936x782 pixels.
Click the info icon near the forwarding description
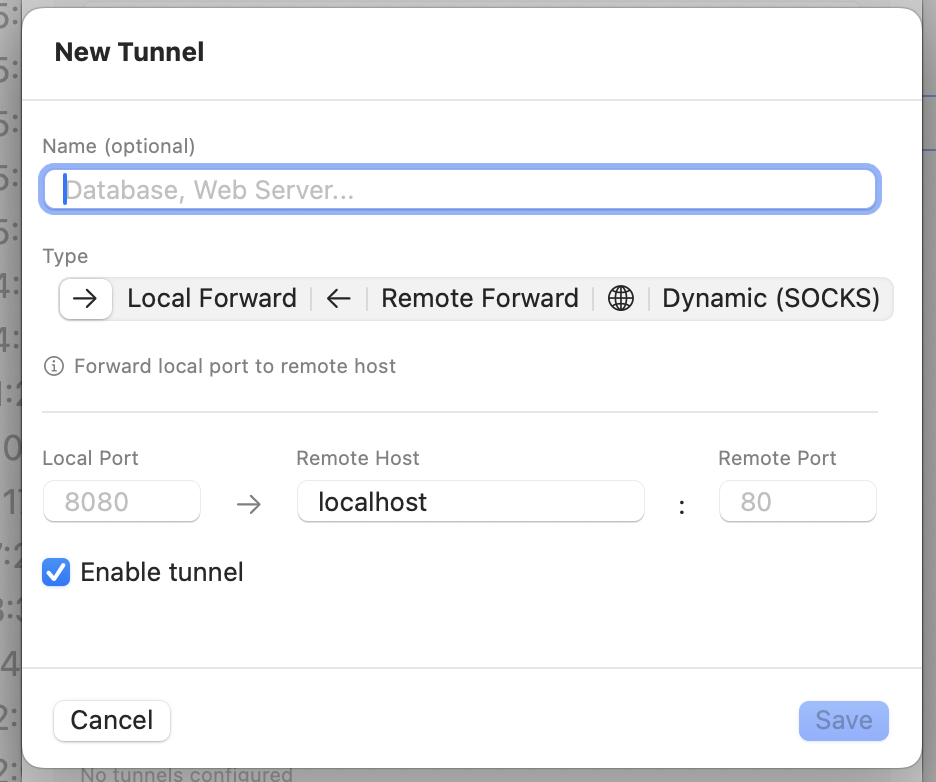(x=53, y=366)
